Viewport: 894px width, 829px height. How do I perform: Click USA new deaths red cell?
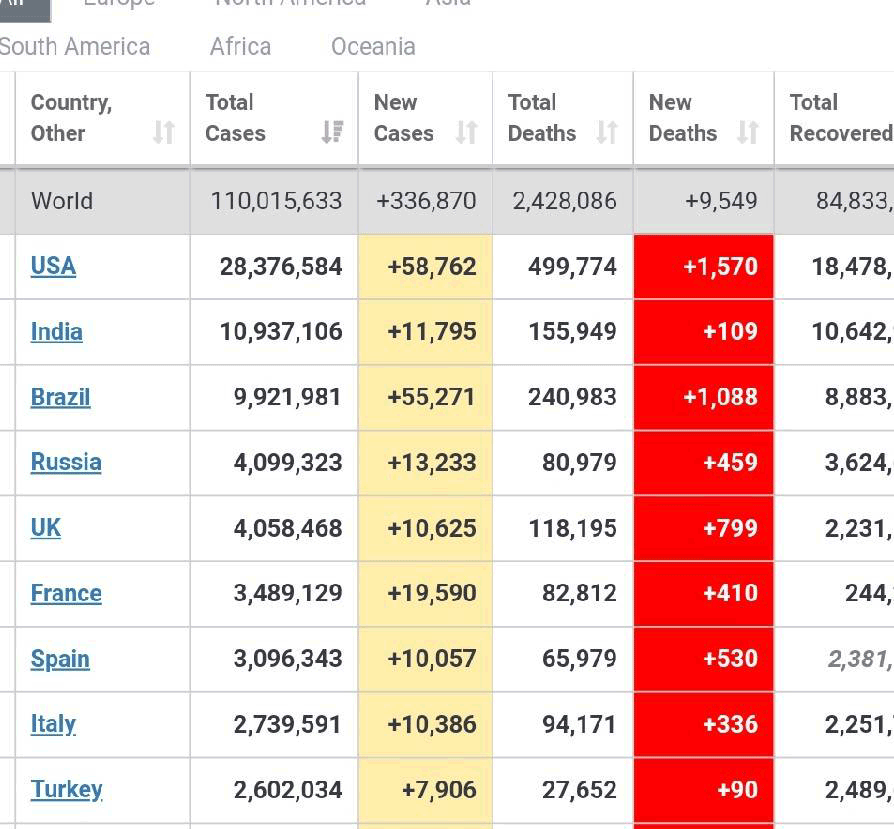(x=703, y=267)
